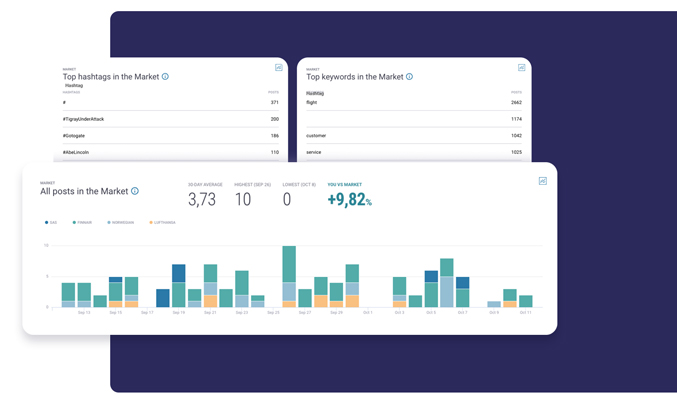The image size is (677, 404).
Task: Toggle Finnair series in chart legend
Action: pyautogui.click(x=82, y=223)
